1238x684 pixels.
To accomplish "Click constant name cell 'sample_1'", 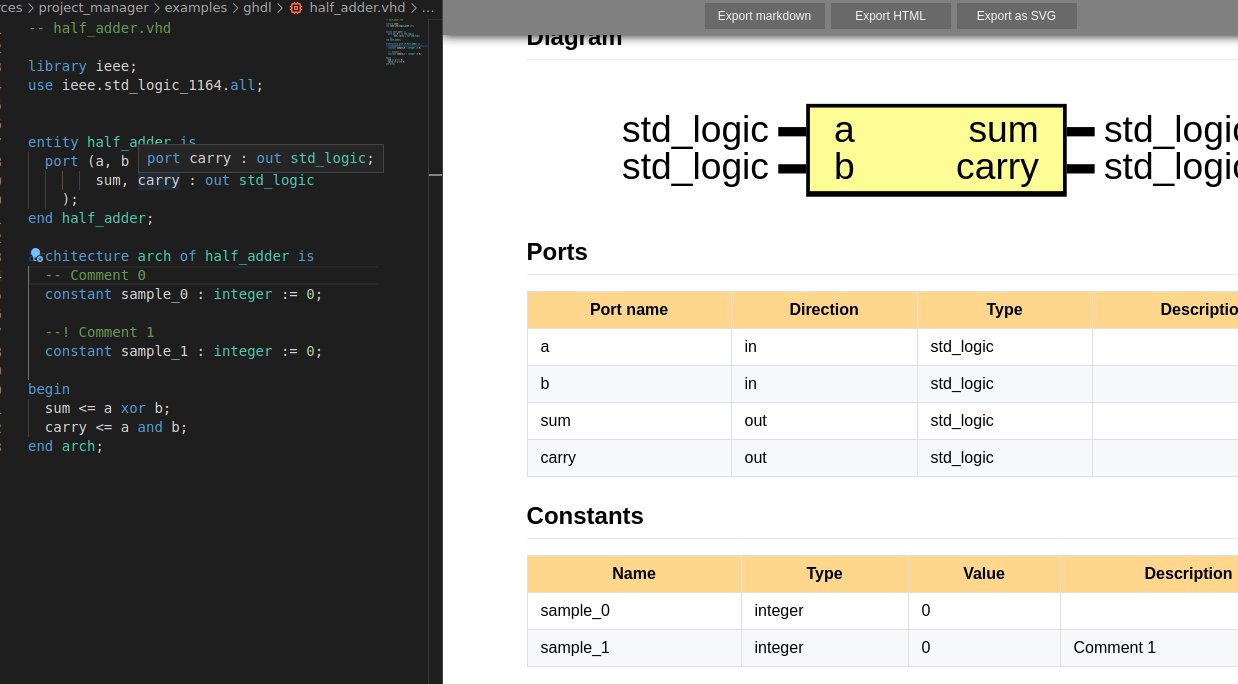I will pyautogui.click(x=634, y=648).
